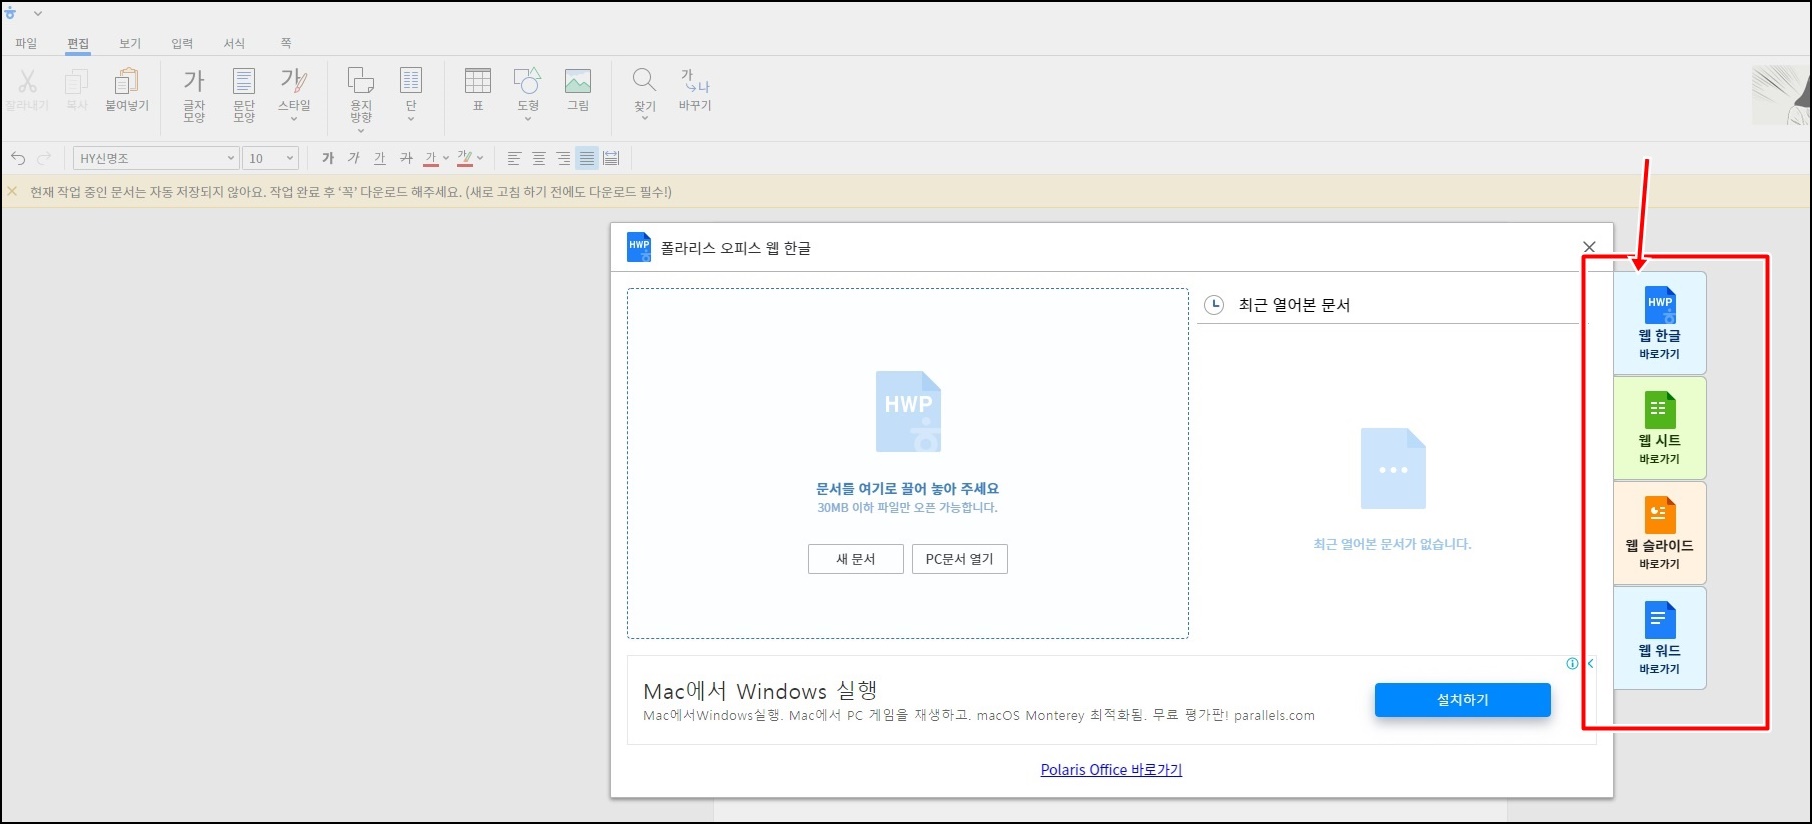Viewport: 1812px width, 824px height.
Task: Undo the last action
Action: click(18, 158)
